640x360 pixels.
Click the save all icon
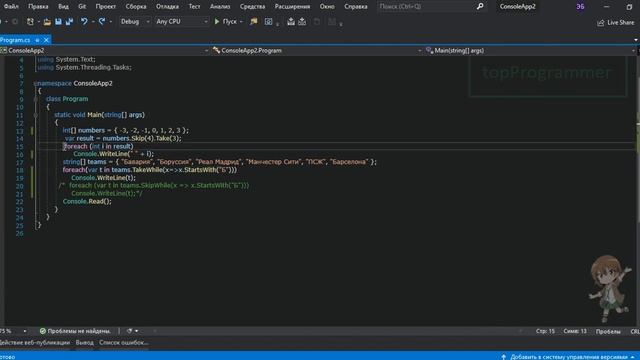coord(69,22)
